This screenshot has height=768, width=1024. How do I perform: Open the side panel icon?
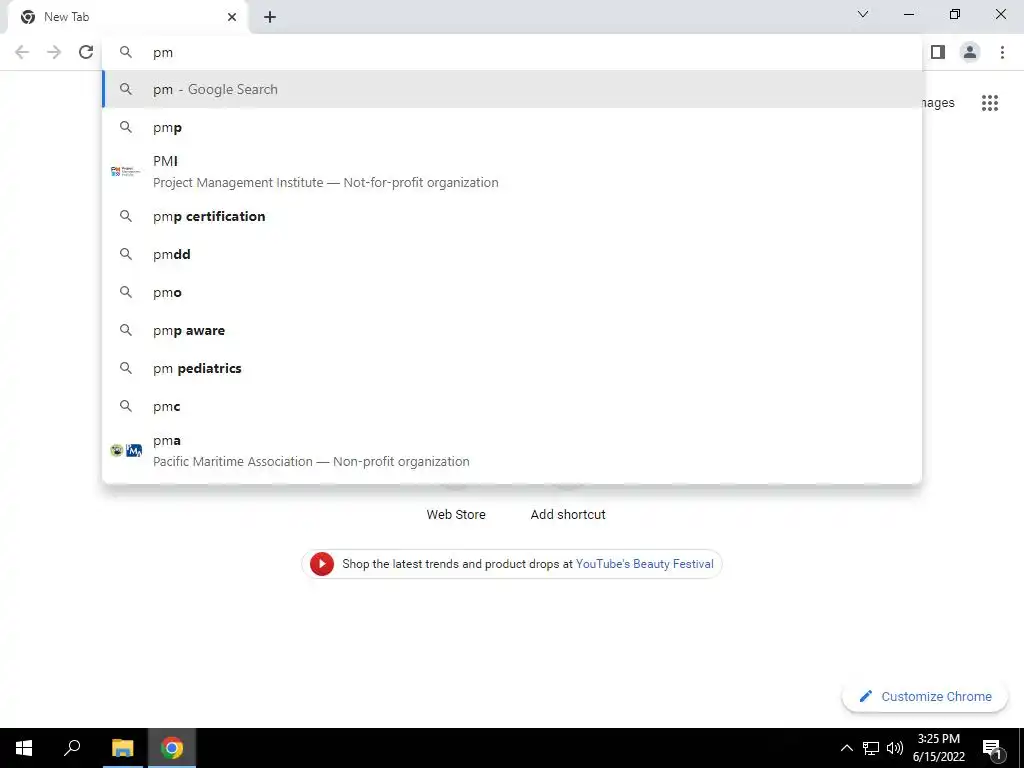pyautogui.click(x=938, y=52)
